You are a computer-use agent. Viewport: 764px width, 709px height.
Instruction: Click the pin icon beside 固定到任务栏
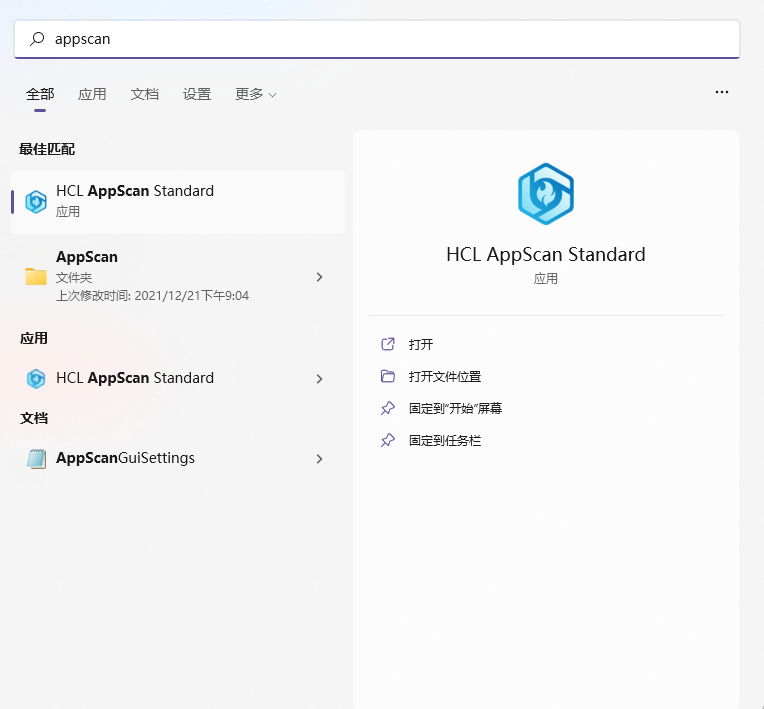388,440
